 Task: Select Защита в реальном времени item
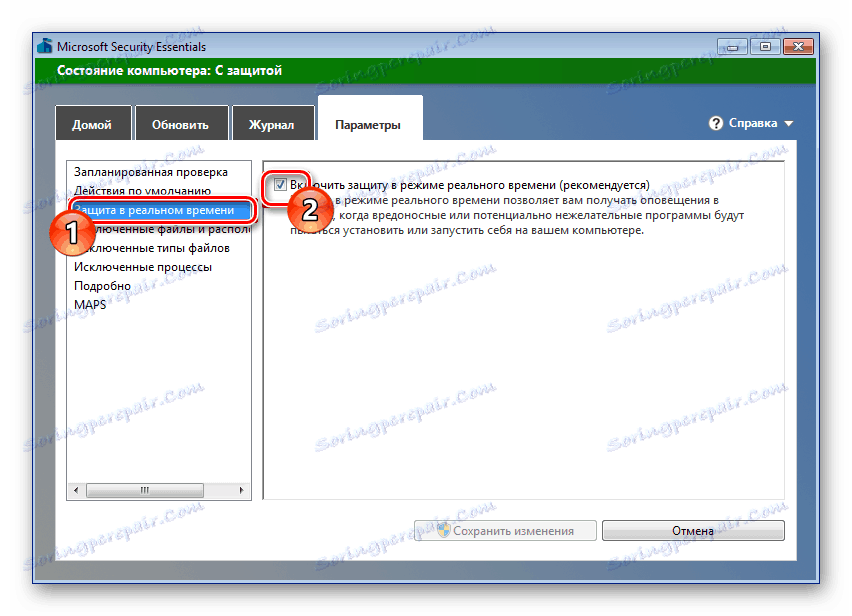coord(160,210)
